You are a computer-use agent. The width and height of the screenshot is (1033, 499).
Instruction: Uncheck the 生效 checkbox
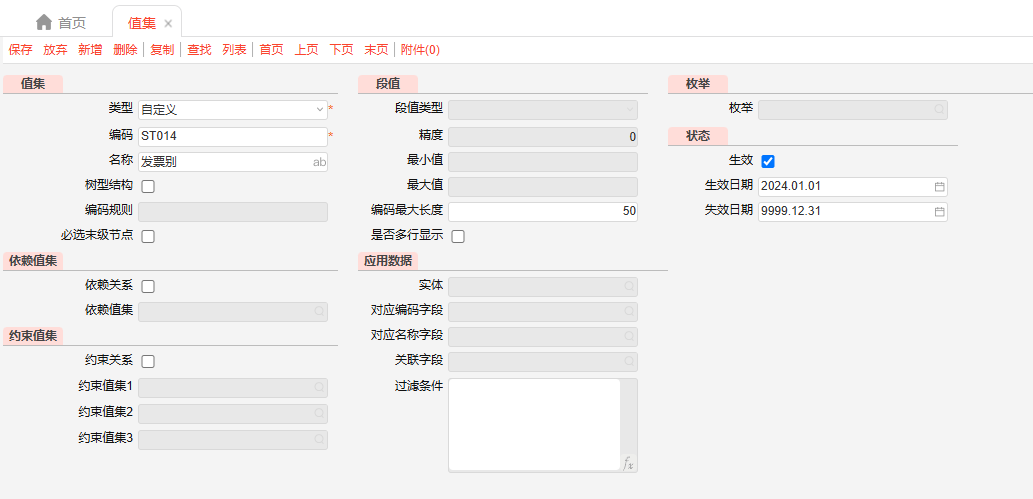click(768, 161)
